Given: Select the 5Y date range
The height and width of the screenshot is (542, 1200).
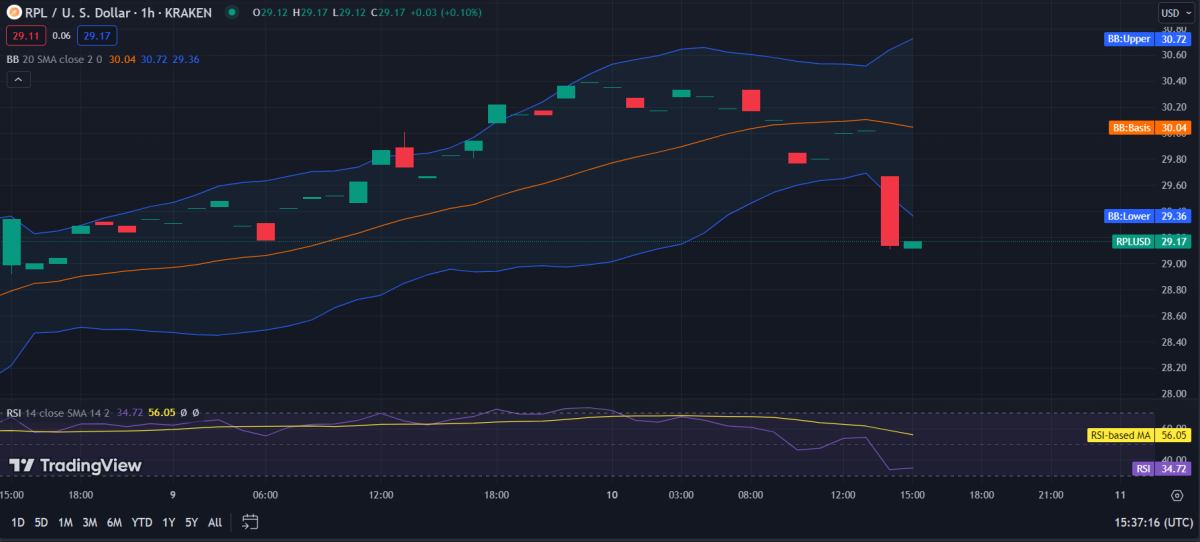Looking at the screenshot, I should point(191,522).
